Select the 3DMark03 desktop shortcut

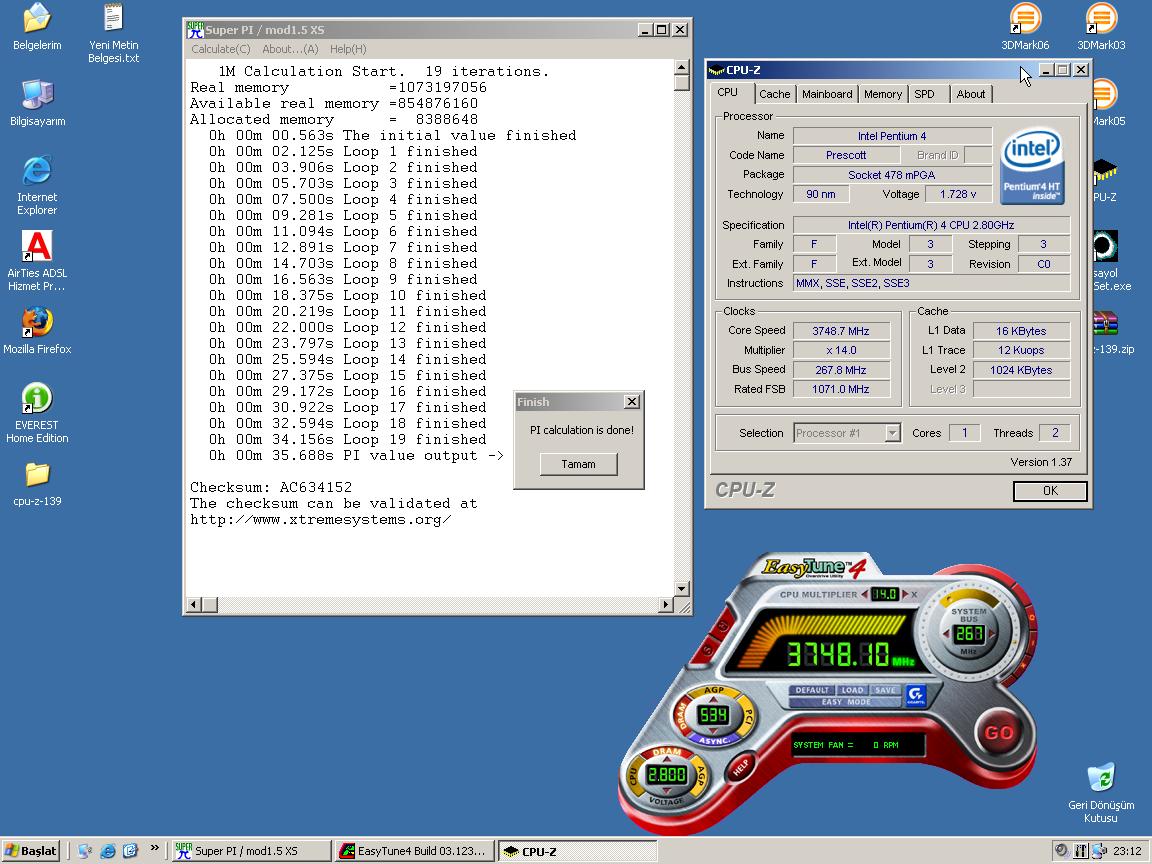[x=1101, y=26]
